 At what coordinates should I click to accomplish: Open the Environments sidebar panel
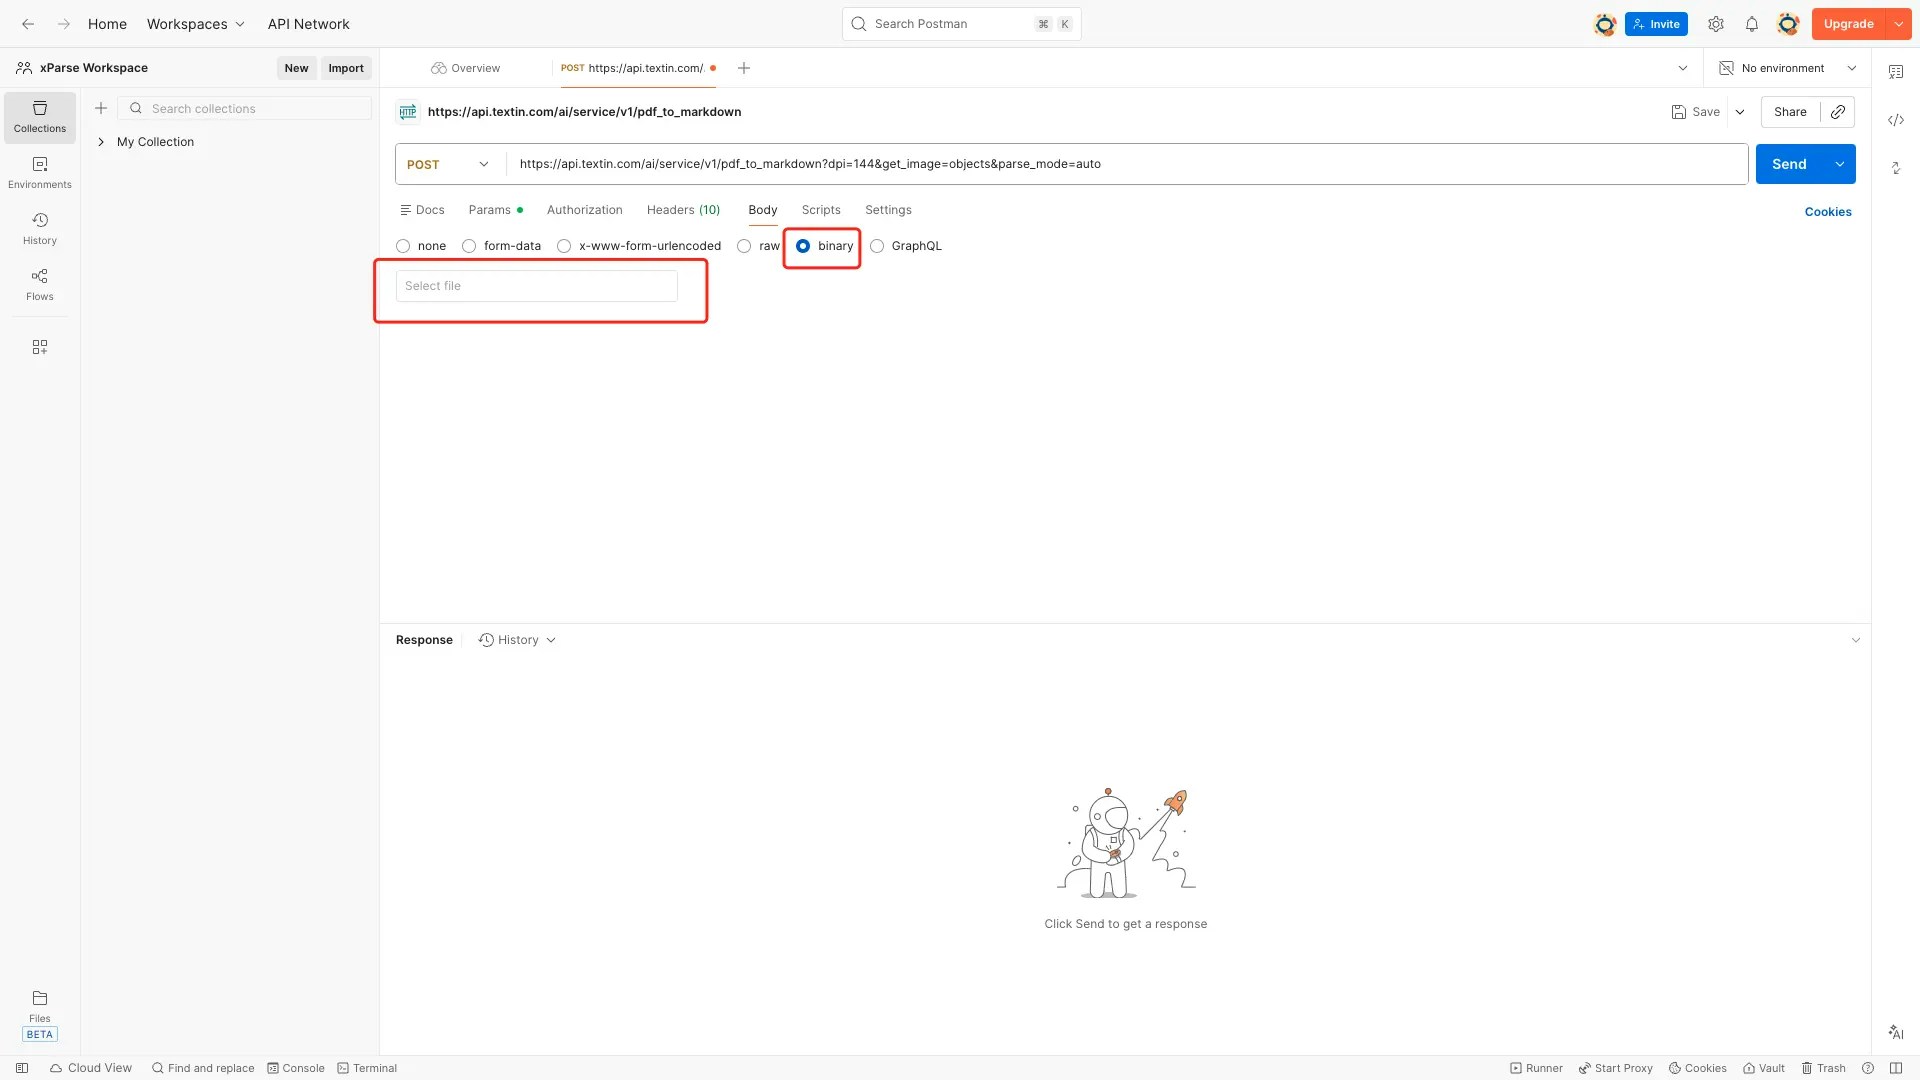click(x=40, y=172)
